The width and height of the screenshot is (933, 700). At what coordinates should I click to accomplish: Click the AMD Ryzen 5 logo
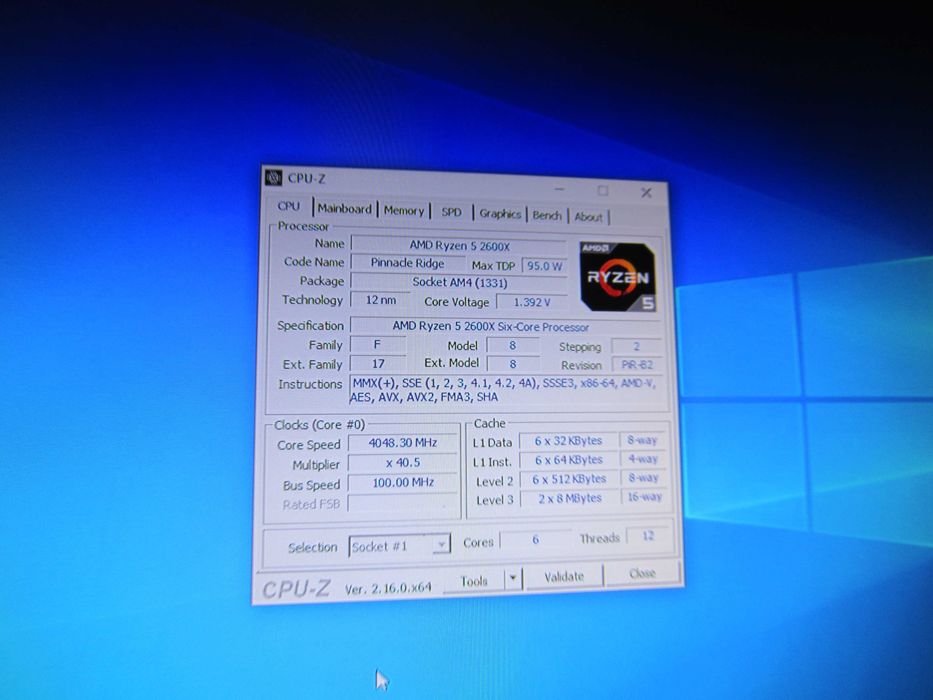coord(618,277)
